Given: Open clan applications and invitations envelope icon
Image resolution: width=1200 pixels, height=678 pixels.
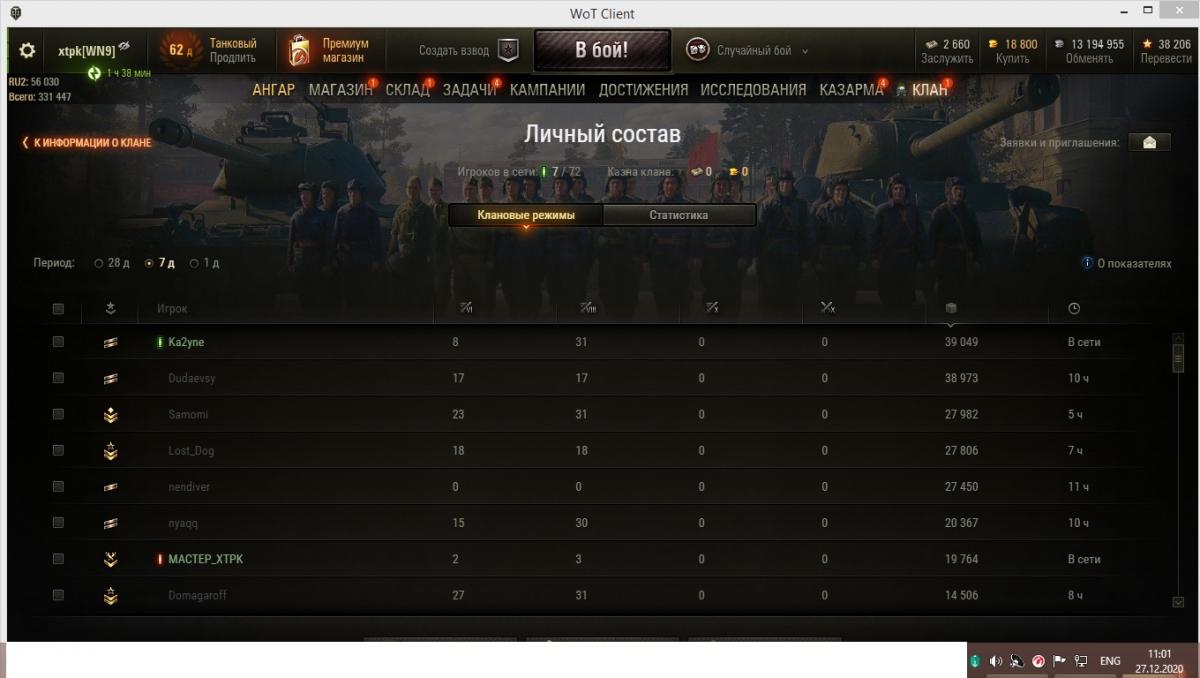Looking at the screenshot, I should pyautogui.click(x=1149, y=142).
